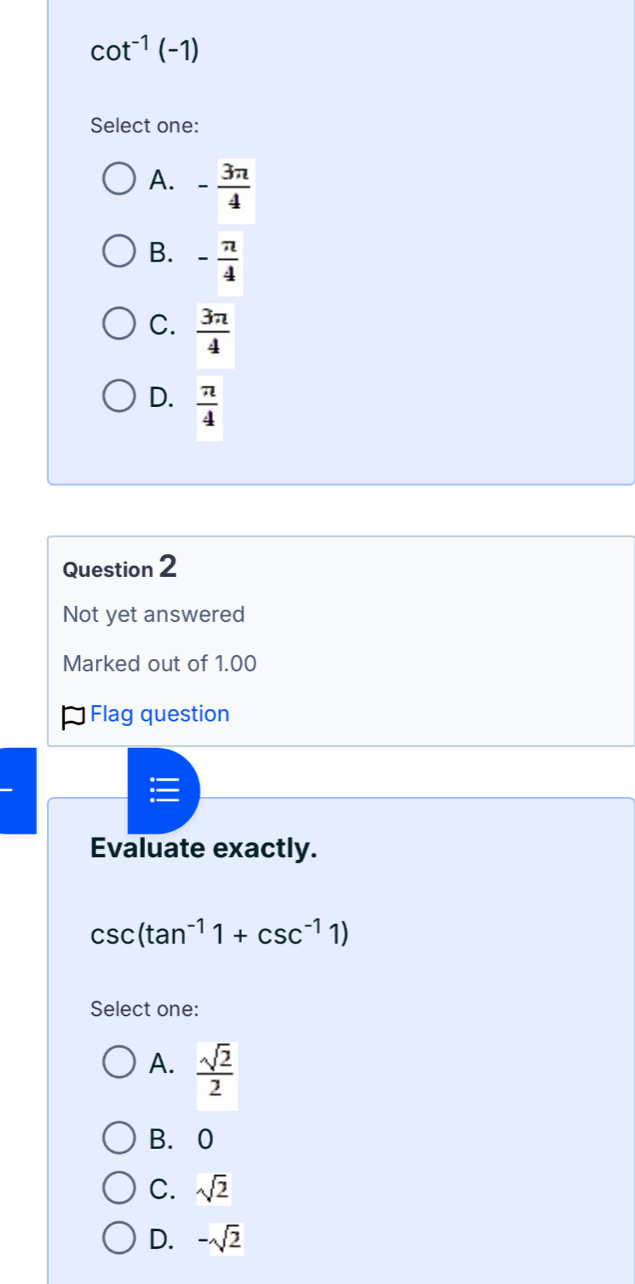This screenshot has width=635, height=1284.
Task: Click Select one label in question 2
Action: (145, 1009)
